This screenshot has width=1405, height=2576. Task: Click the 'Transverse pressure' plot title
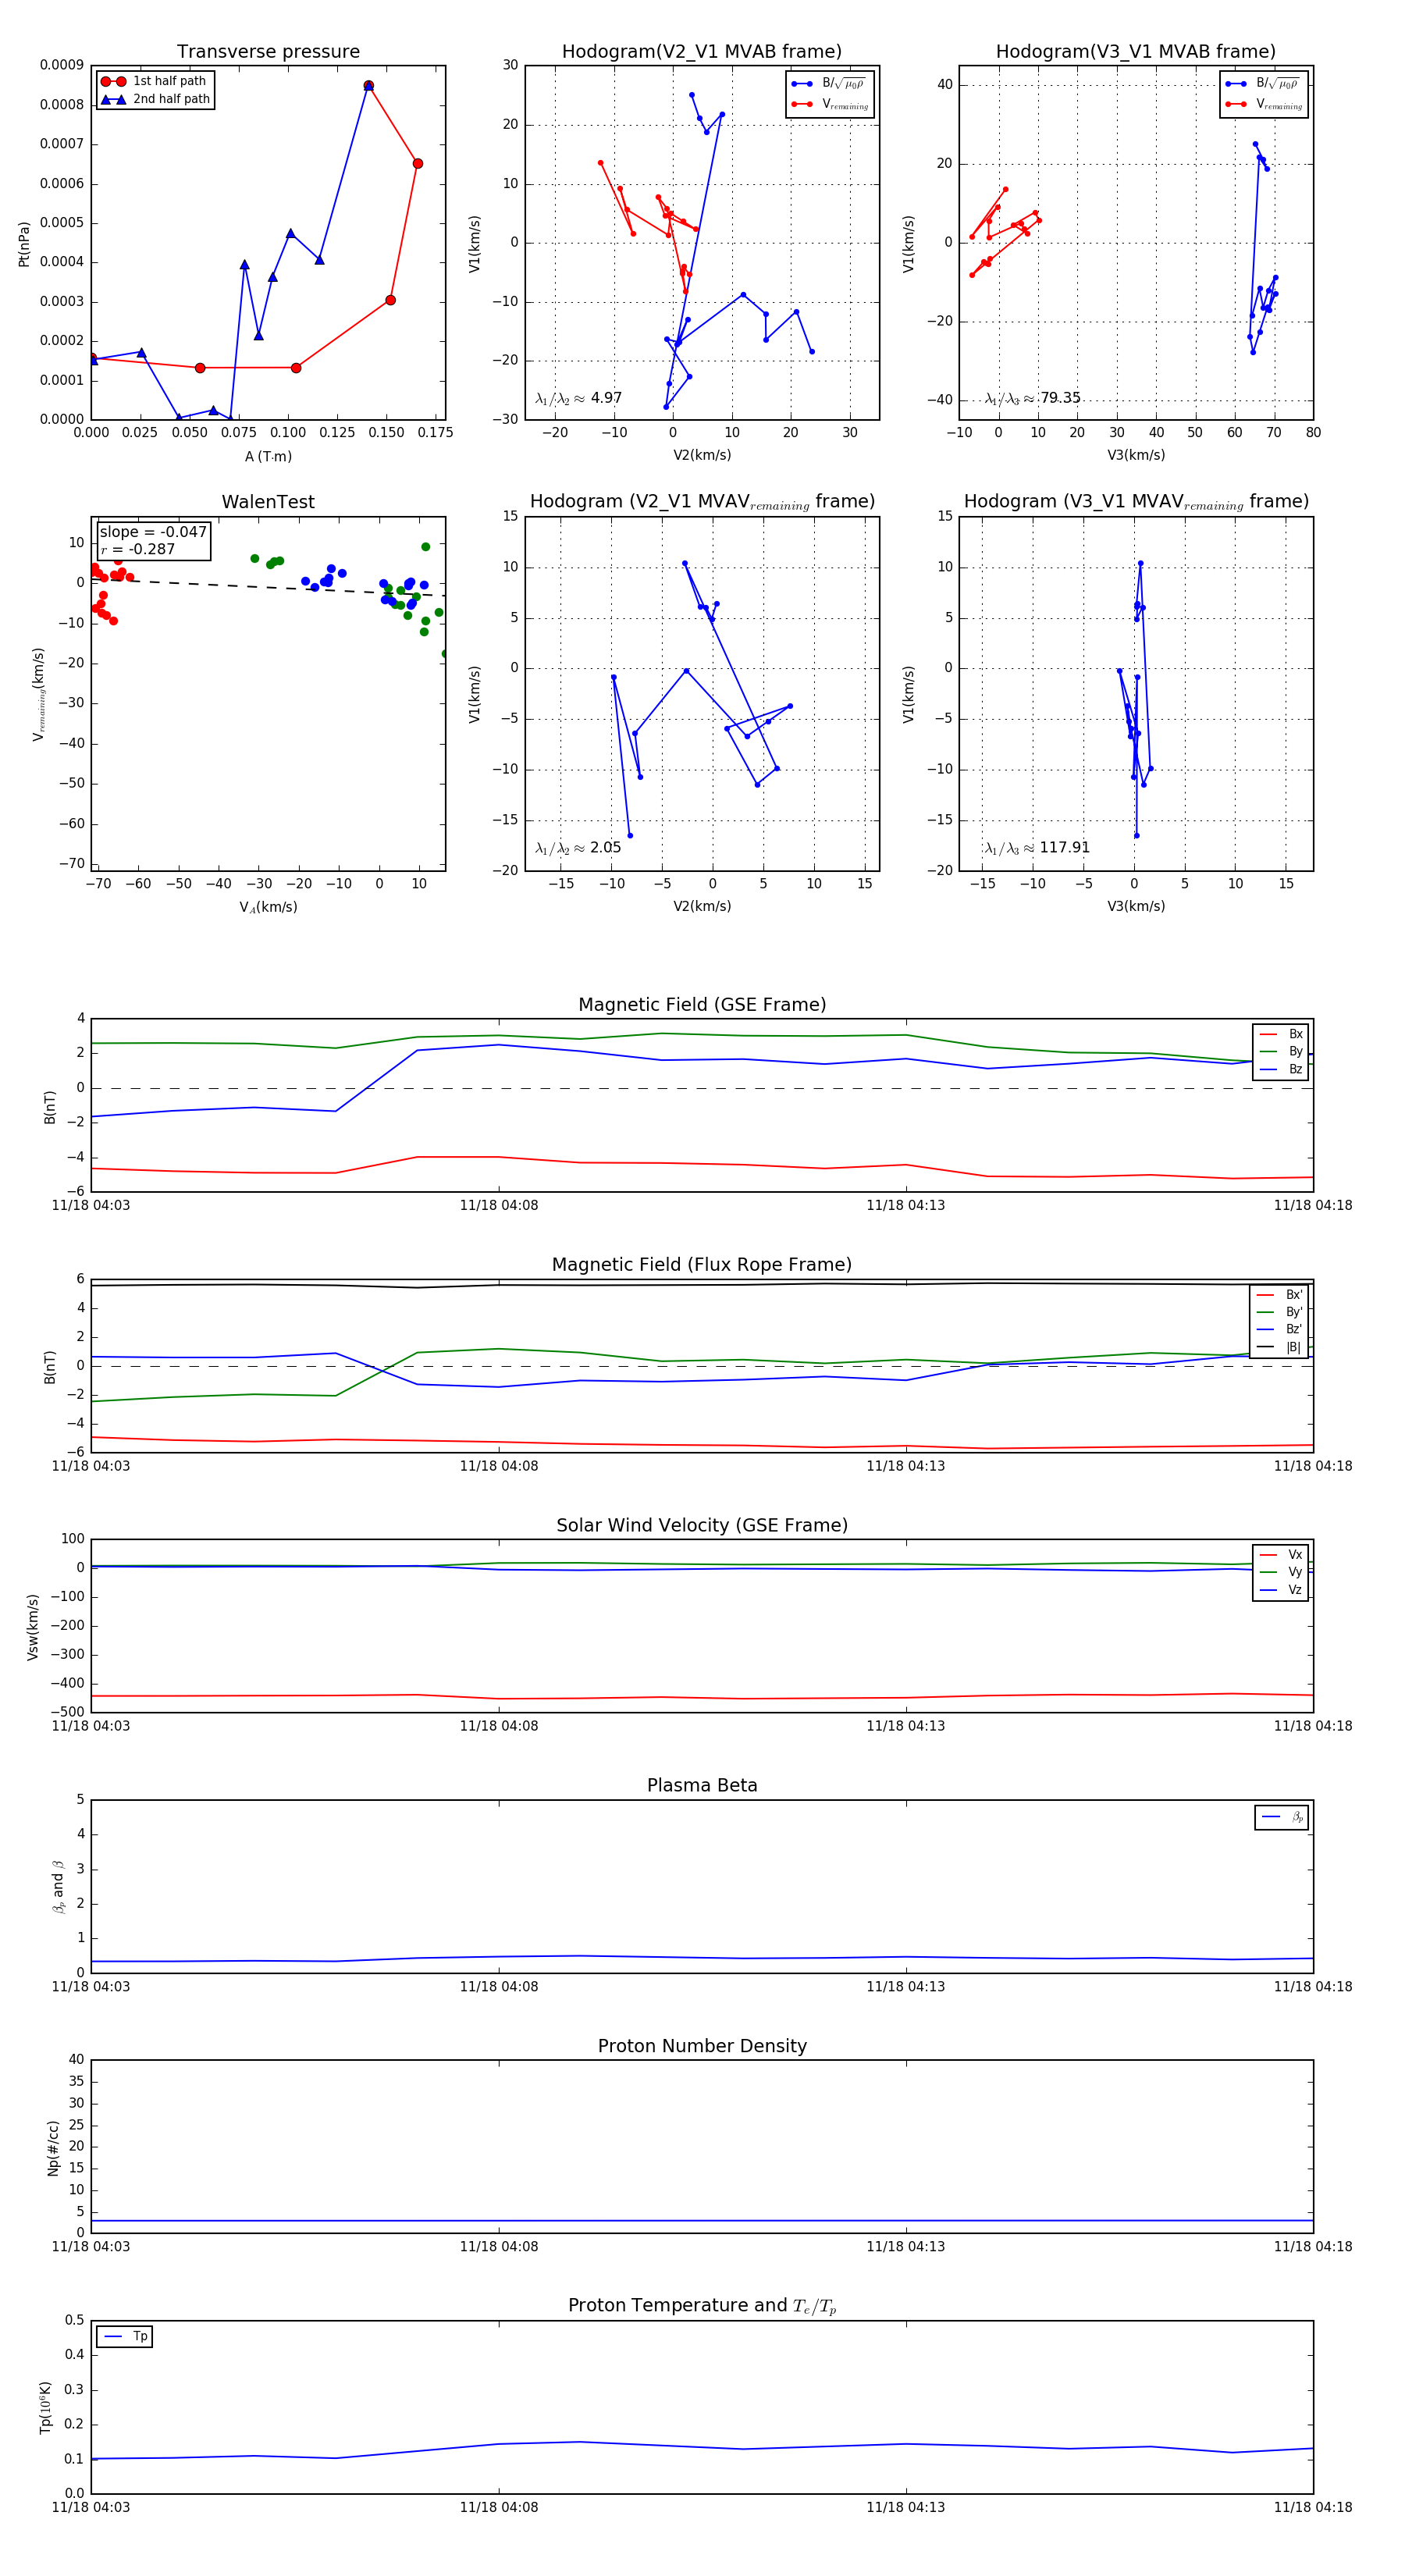(x=268, y=52)
